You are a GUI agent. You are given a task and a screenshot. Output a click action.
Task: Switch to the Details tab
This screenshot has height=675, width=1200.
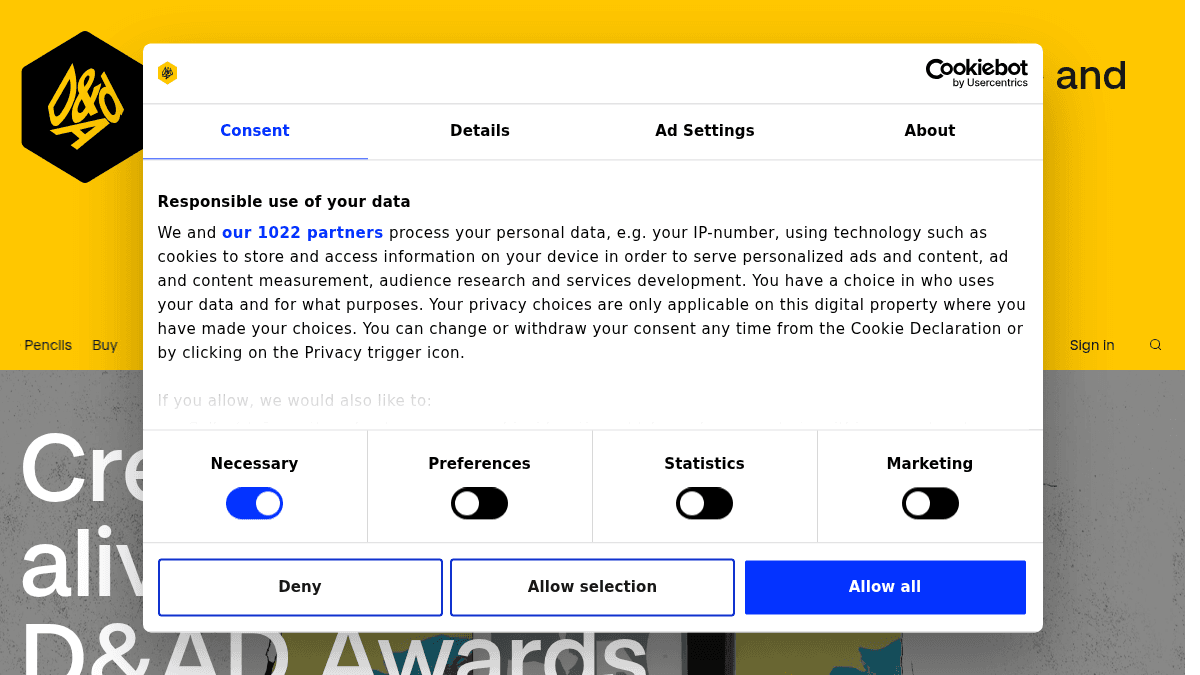pos(480,131)
